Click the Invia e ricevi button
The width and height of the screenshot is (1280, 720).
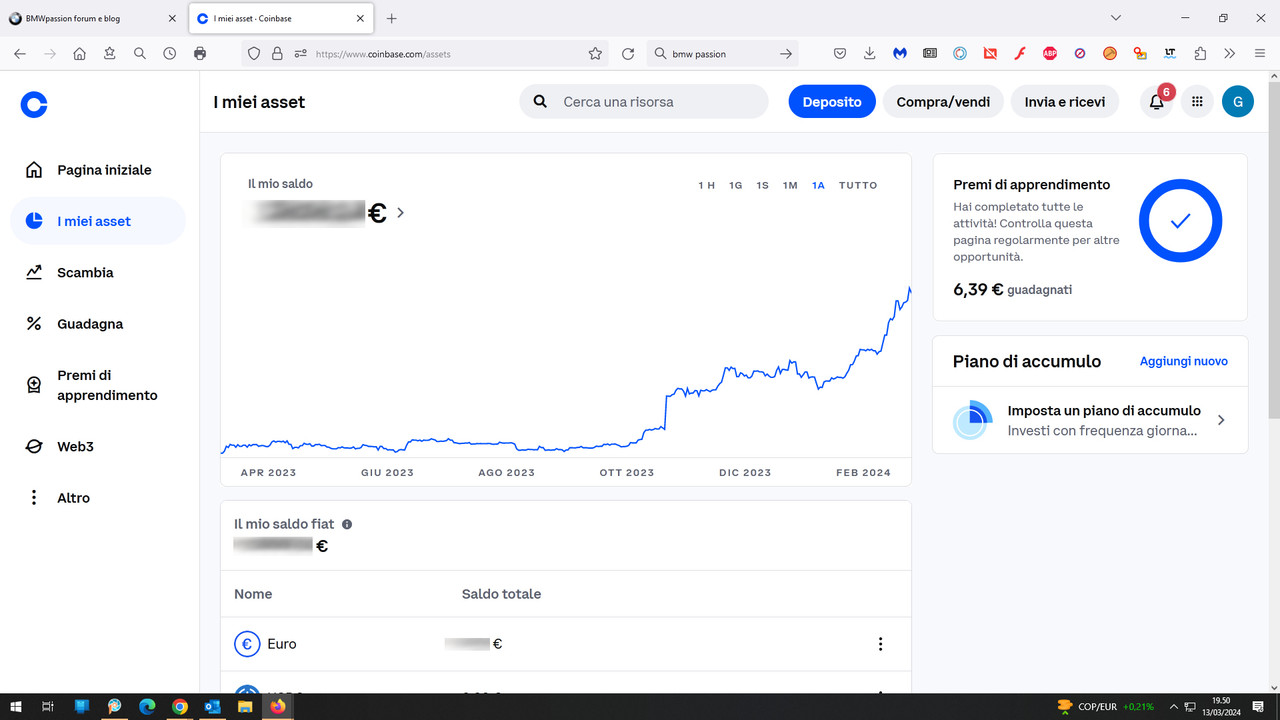pos(1065,101)
